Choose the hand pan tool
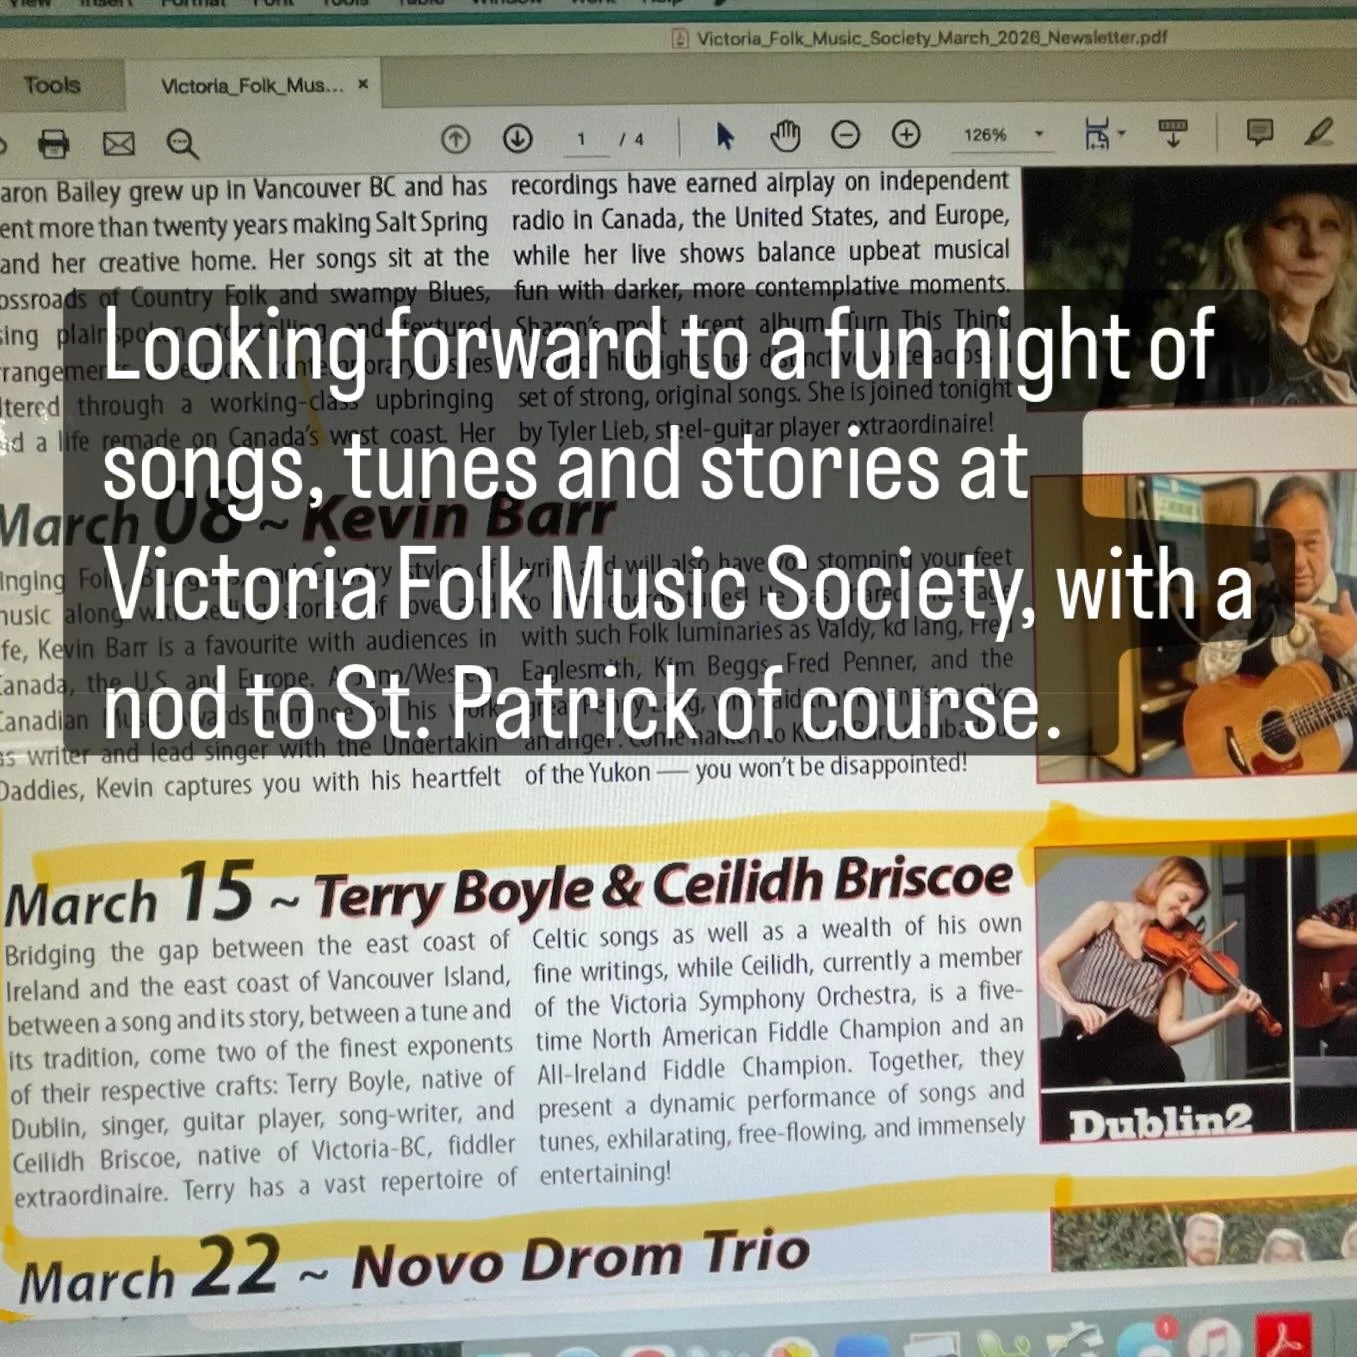Image resolution: width=1357 pixels, height=1357 pixels. point(785,135)
